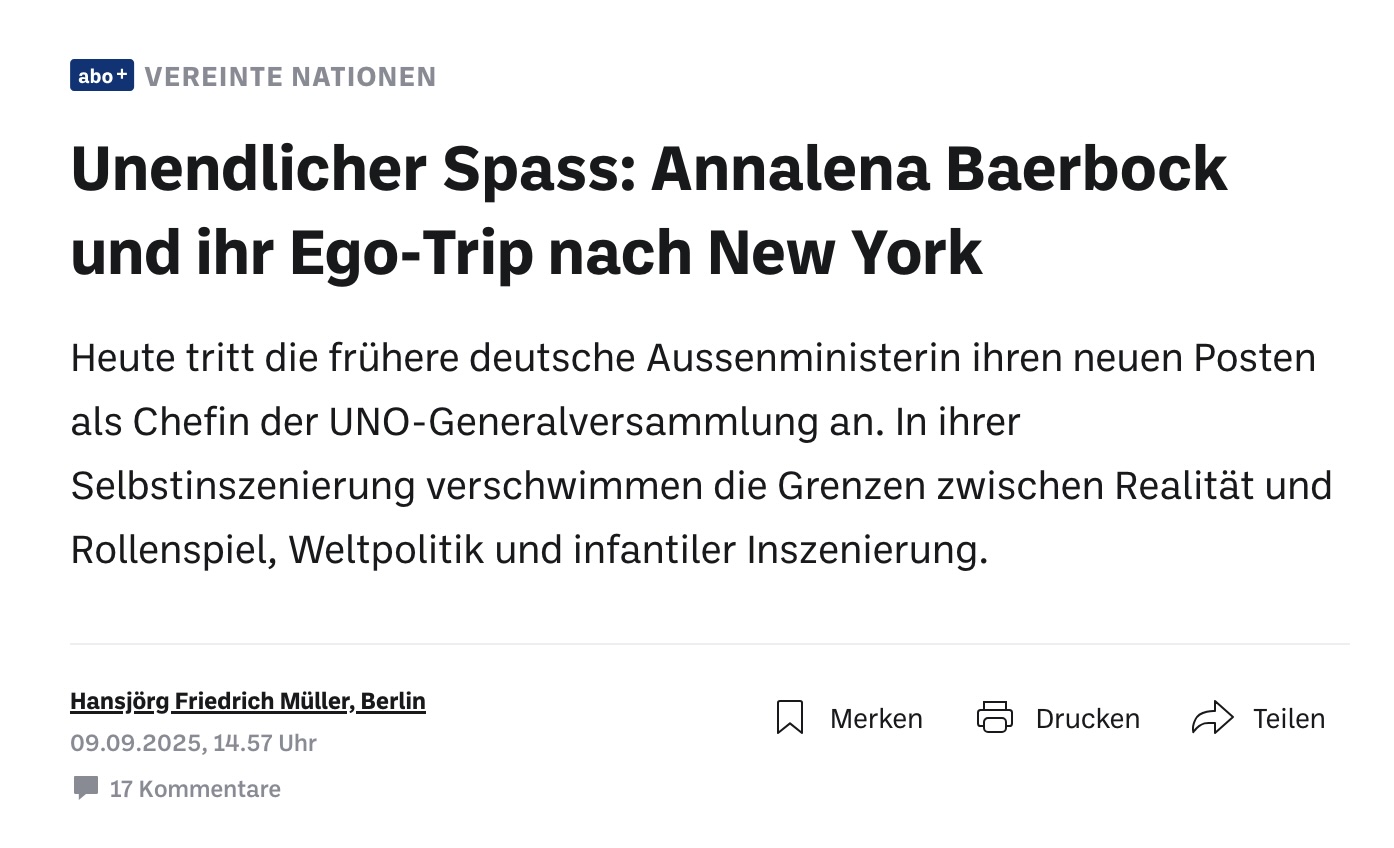Click the publication date 09.09.2025

point(137,743)
